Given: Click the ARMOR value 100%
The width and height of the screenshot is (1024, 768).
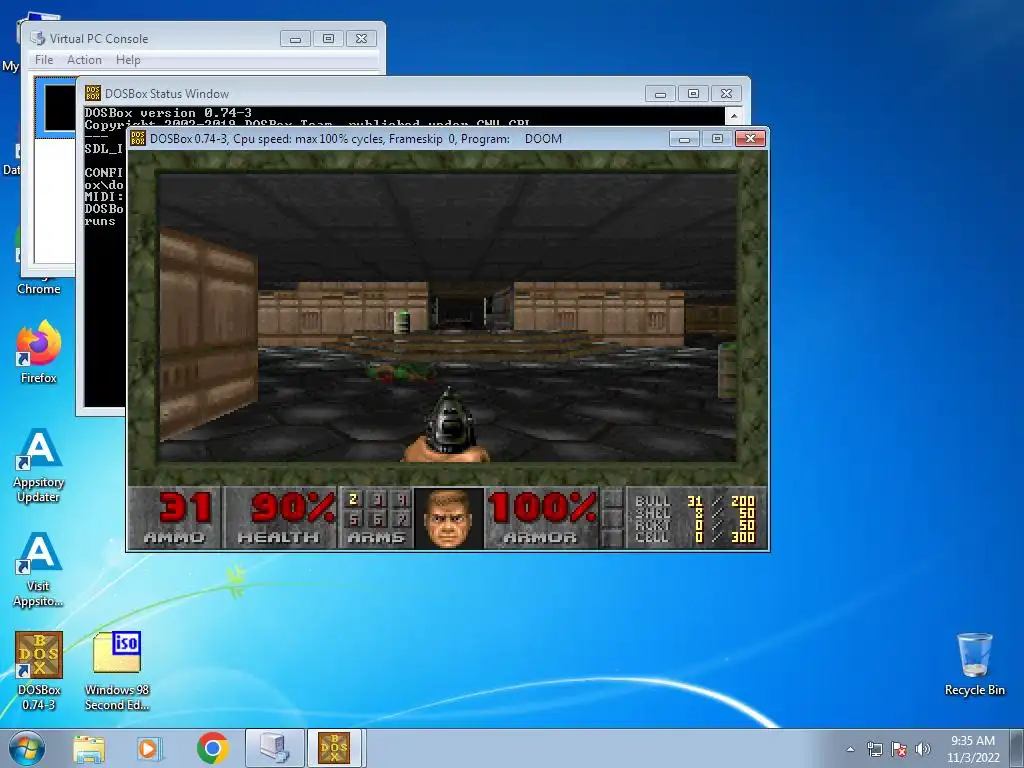Looking at the screenshot, I should [x=542, y=507].
